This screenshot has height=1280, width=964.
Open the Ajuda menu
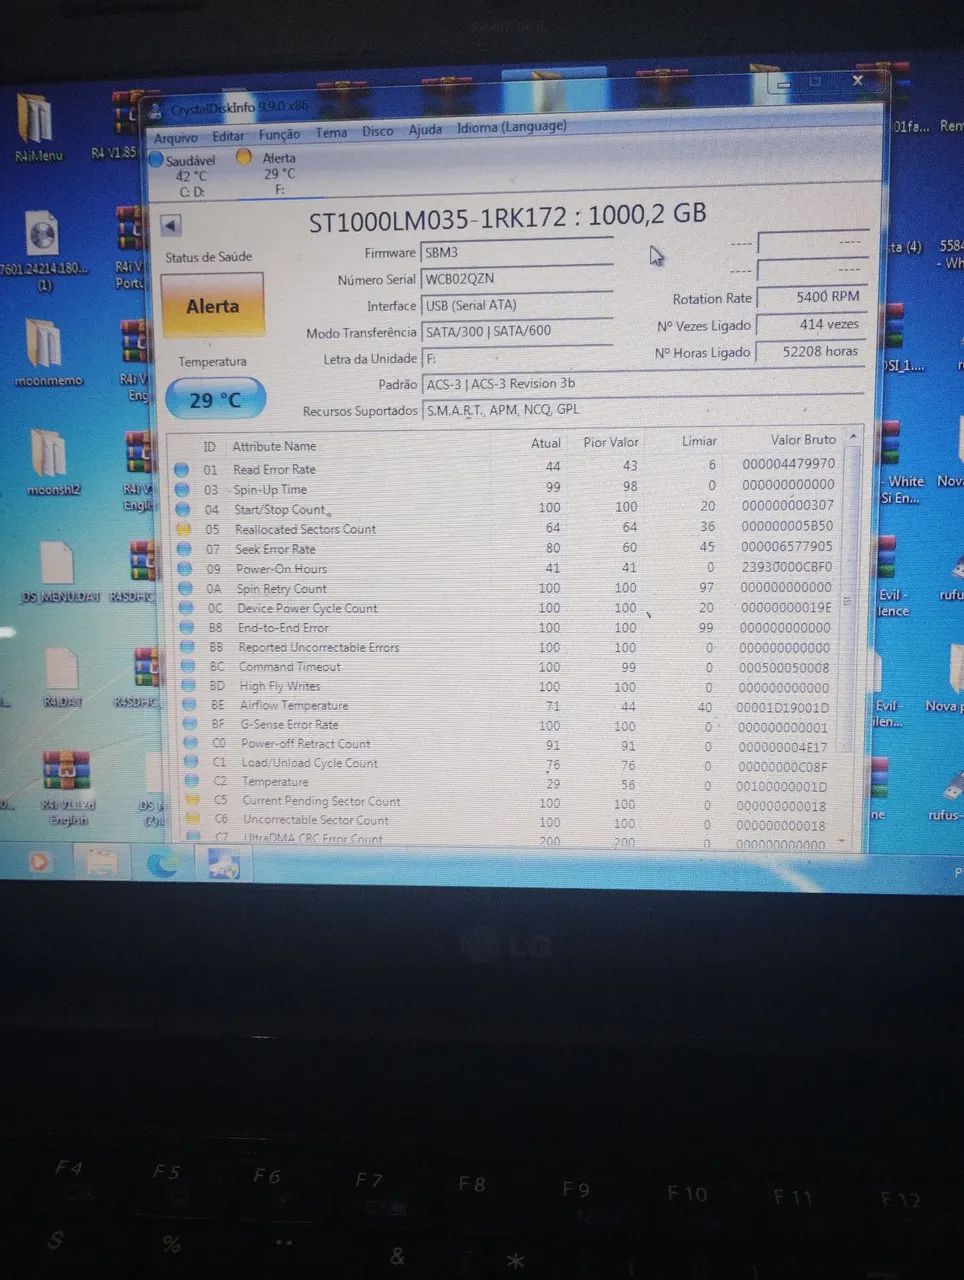[425, 130]
